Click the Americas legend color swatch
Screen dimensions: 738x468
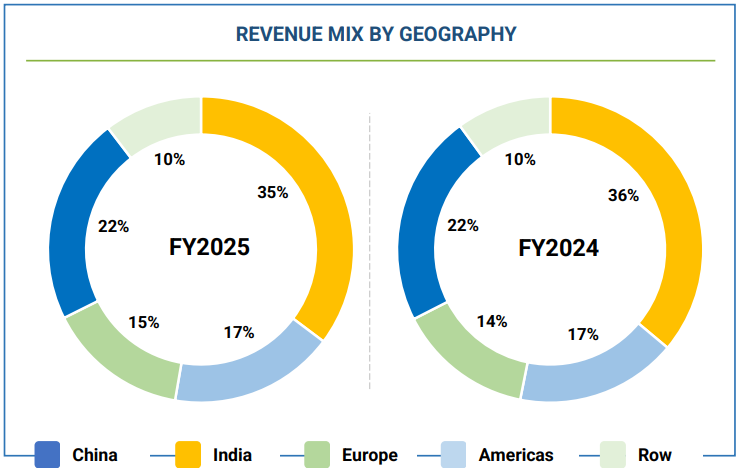tap(455, 455)
